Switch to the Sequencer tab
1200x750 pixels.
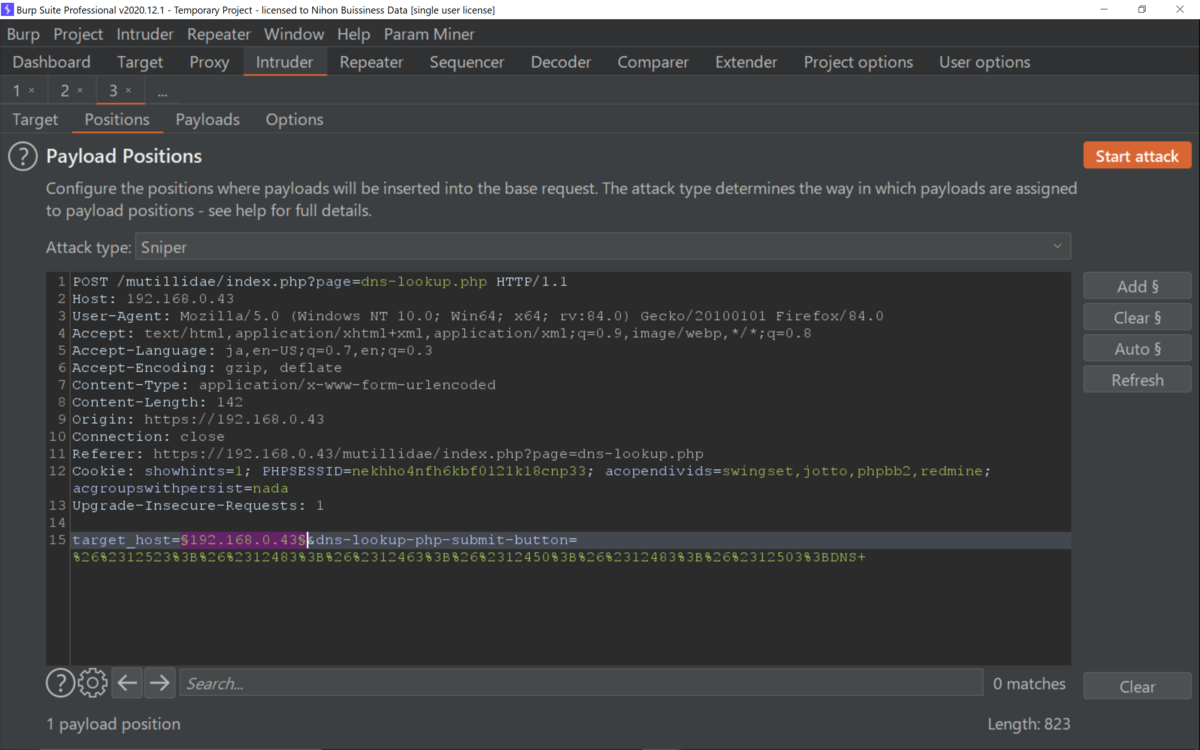[467, 62]
